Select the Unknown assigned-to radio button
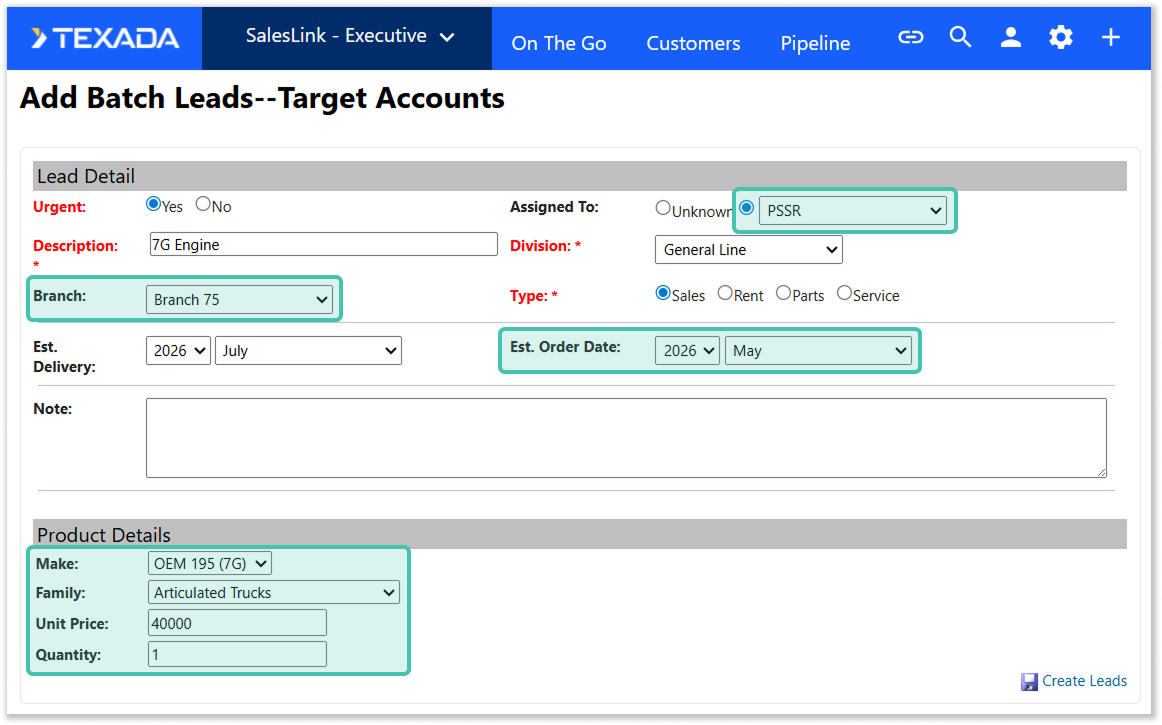 tap(663, 209)
